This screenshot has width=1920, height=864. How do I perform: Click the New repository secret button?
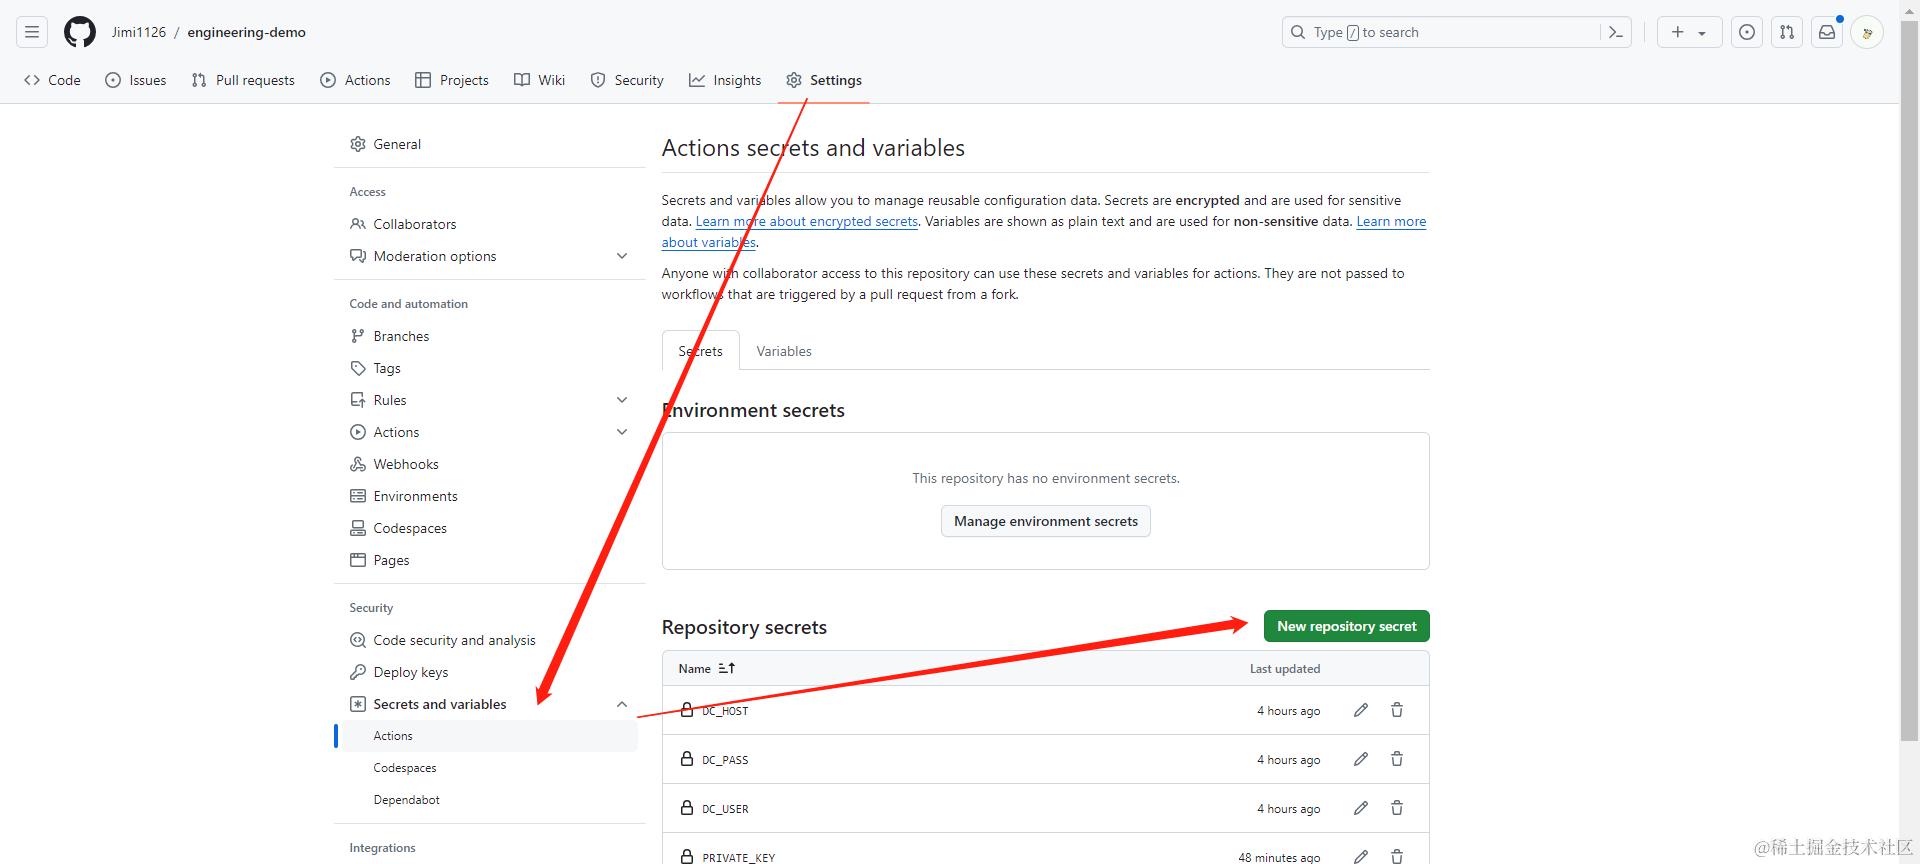1346,626
